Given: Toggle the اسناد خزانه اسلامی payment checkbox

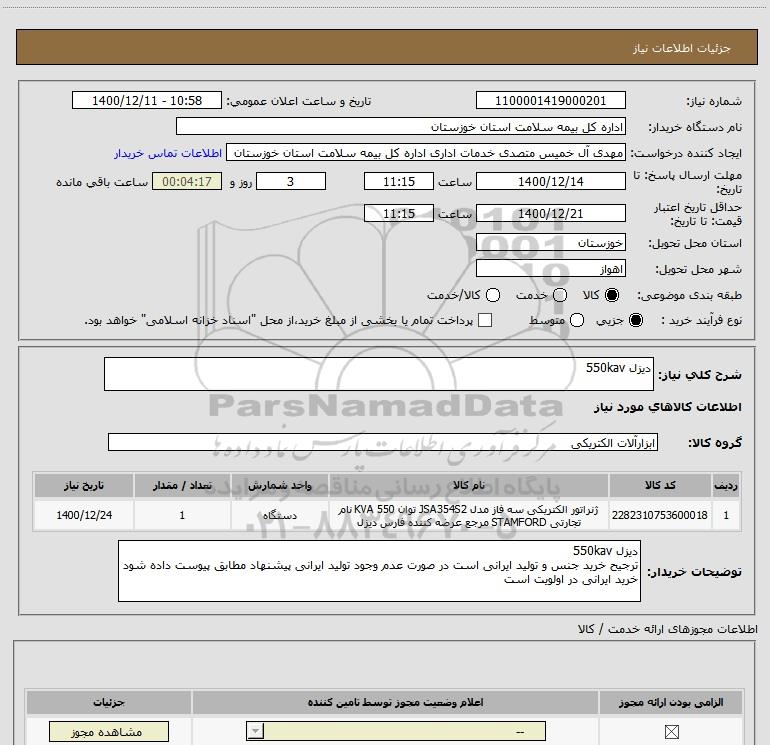Looking at the screenshot, I should 485,320.
